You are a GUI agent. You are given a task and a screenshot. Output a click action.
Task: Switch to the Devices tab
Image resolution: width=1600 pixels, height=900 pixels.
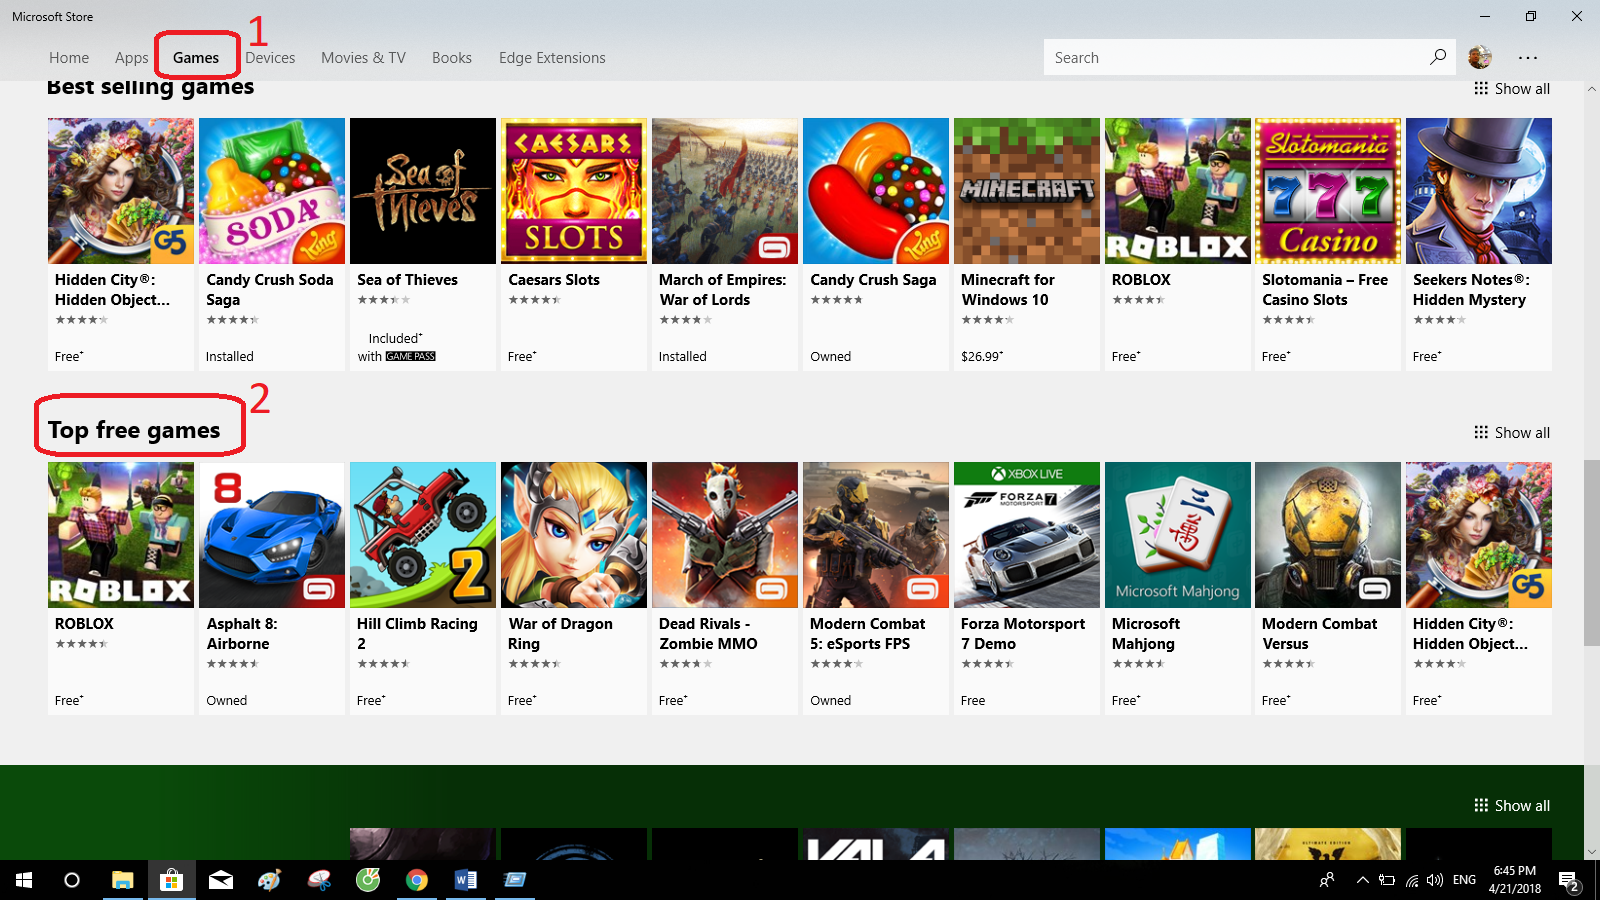(x=270, y=58)
